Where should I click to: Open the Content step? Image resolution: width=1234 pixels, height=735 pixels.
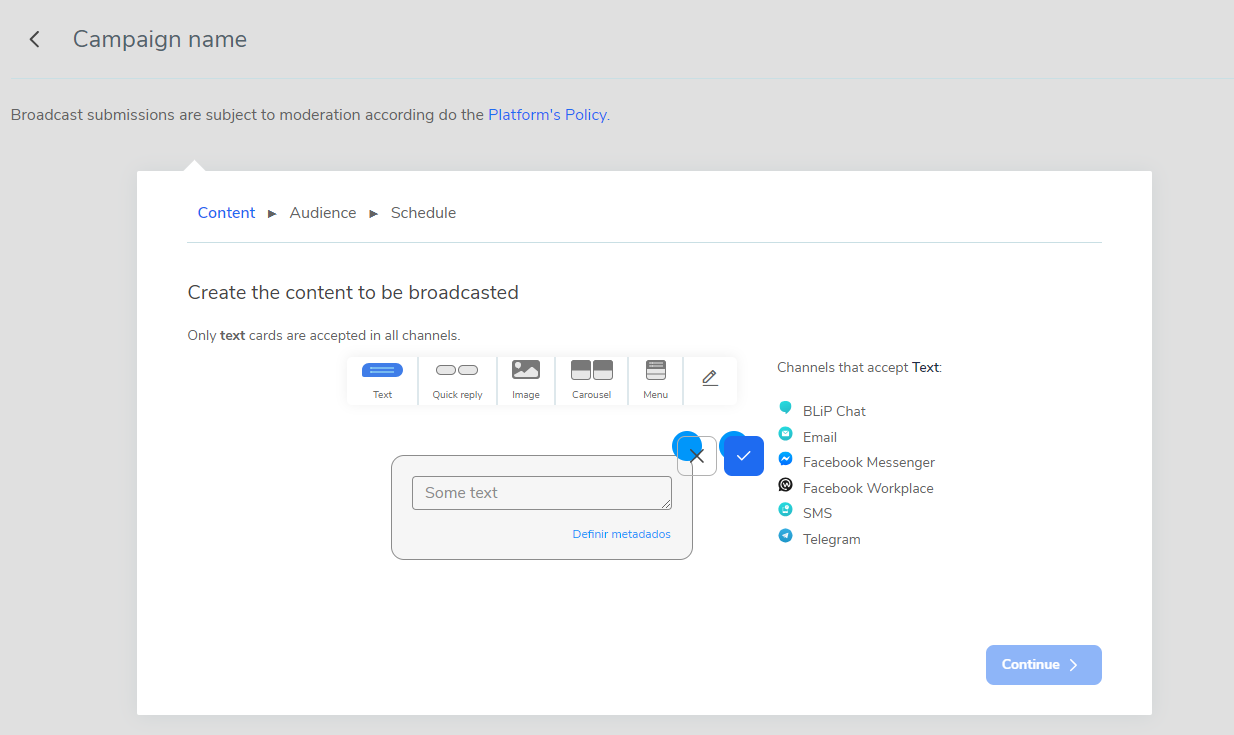(x=226, y=213)
